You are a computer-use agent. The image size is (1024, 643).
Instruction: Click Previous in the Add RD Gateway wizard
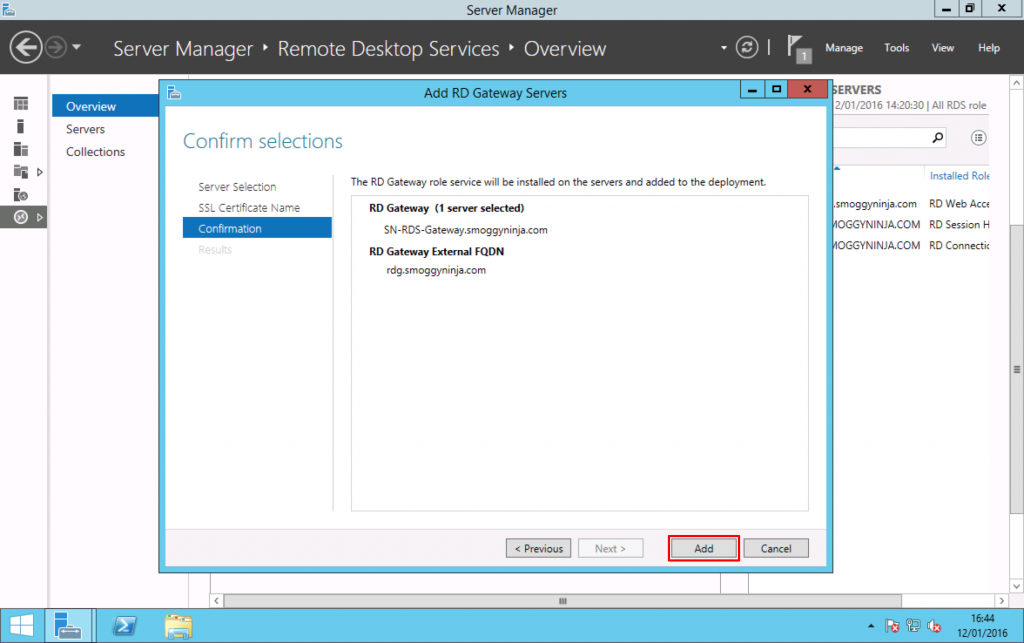(538, 548)
